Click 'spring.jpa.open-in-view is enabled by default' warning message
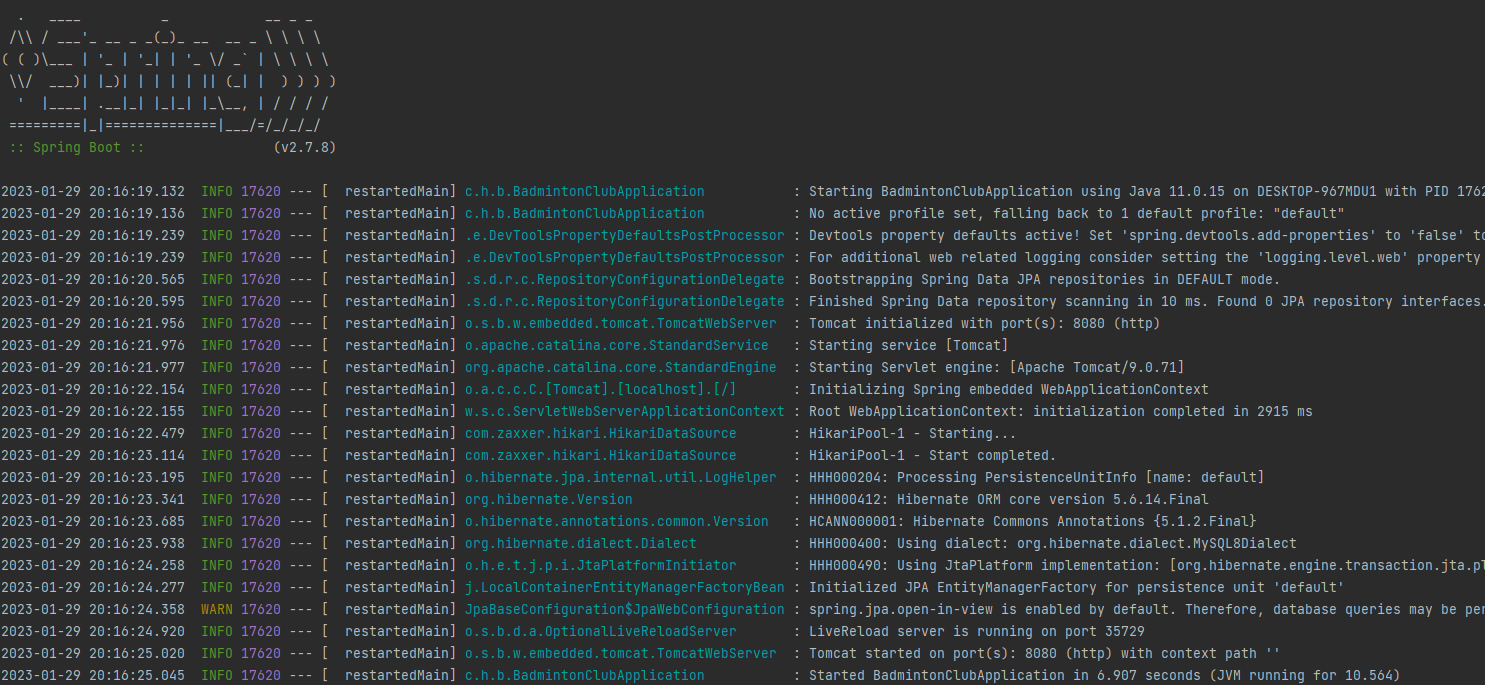The height and width of the screenshot is (685, 1485). (1147, 609)
